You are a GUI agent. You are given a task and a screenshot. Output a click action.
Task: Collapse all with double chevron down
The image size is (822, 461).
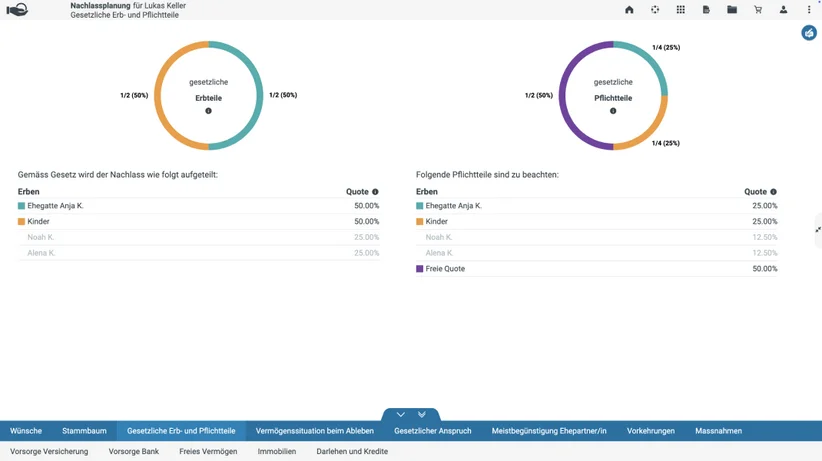click(x=421, y=414)
